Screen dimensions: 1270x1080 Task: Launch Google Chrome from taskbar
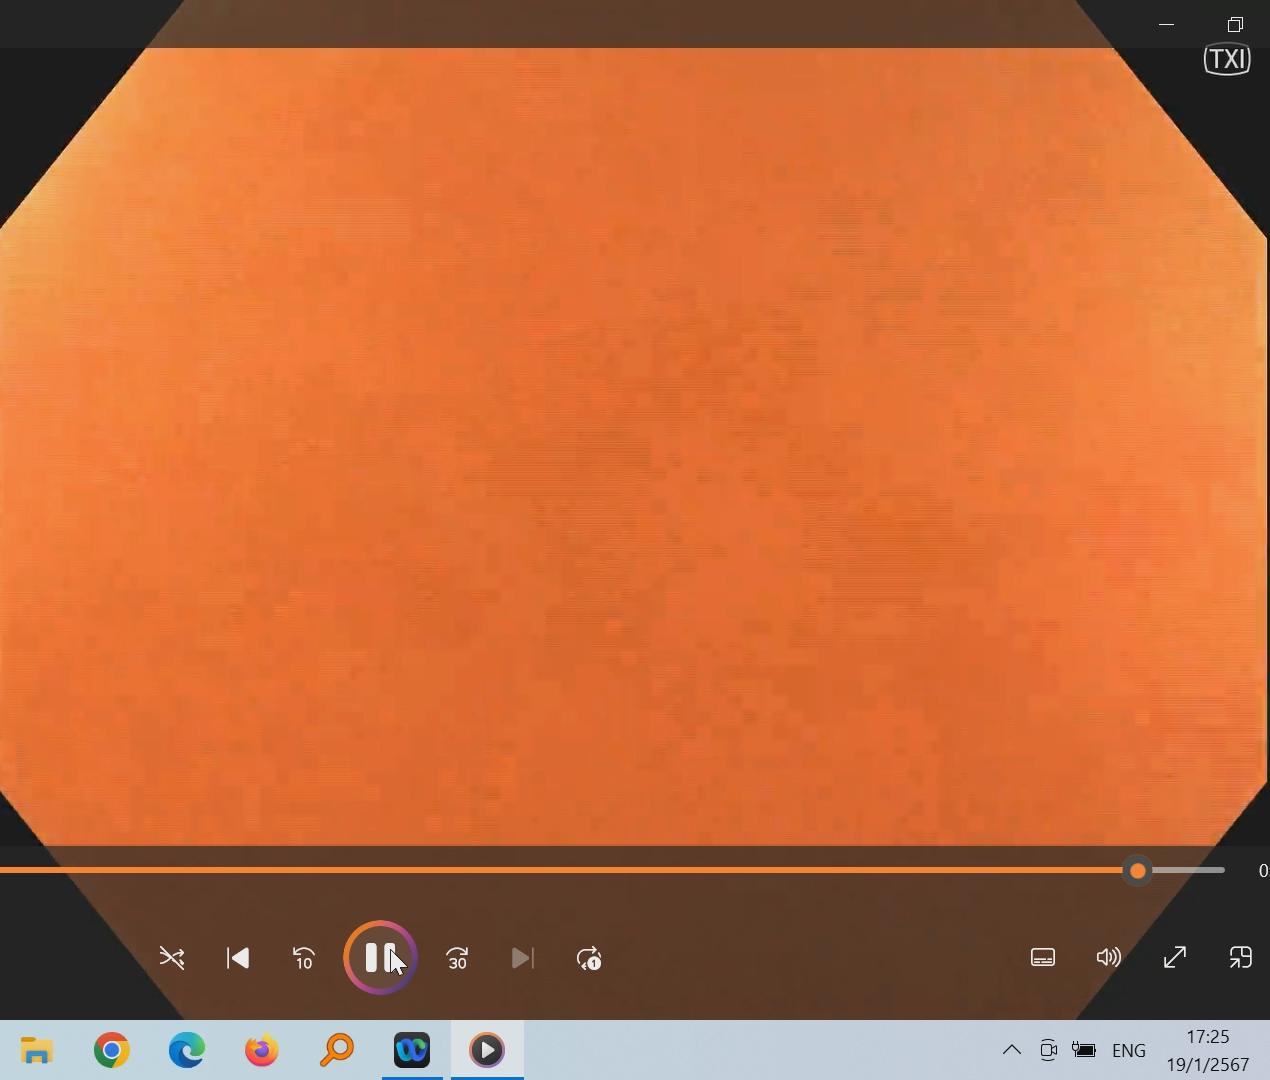112,1050
